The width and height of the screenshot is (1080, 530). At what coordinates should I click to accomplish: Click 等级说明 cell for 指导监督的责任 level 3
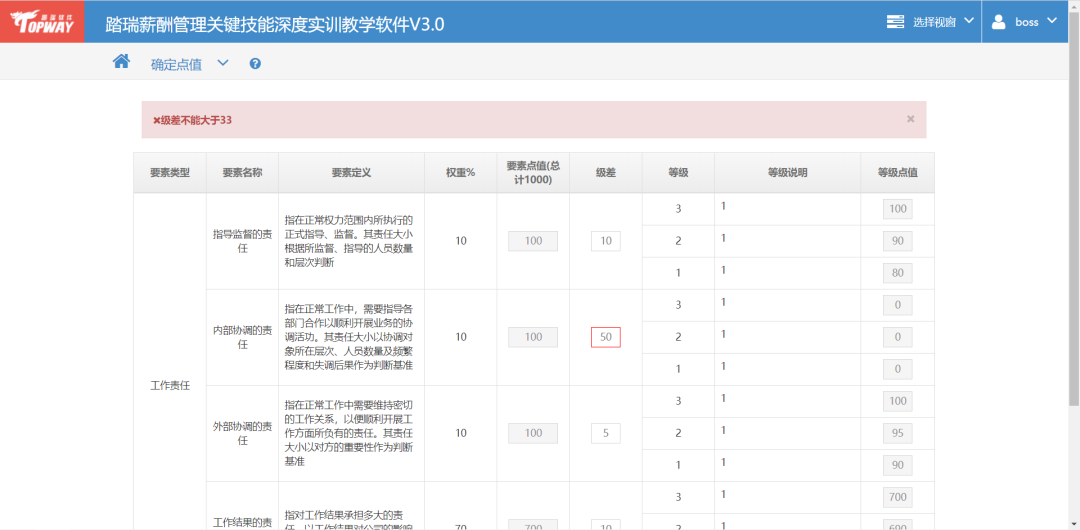point(787,208)
